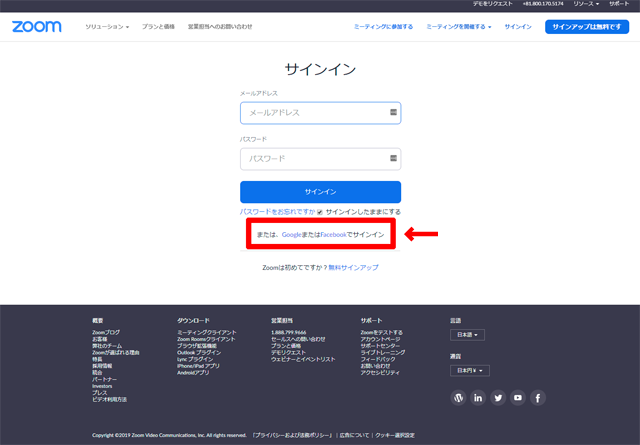Focus the パスワード input field

tap(320, 159)
